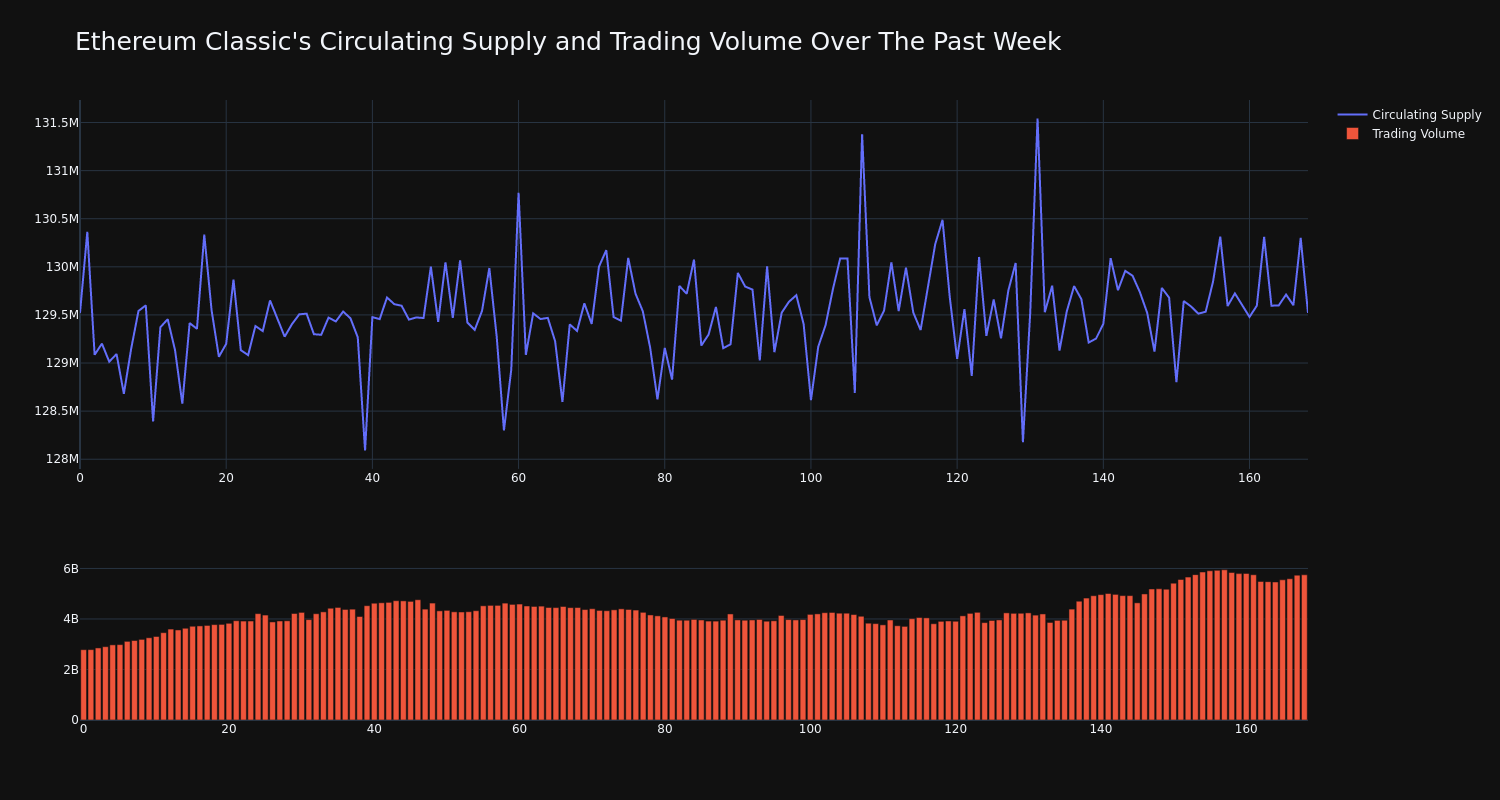Click the 129M y-axis label
The height and width of the screenshot is (800, 1500).
(x=62, y=363)
